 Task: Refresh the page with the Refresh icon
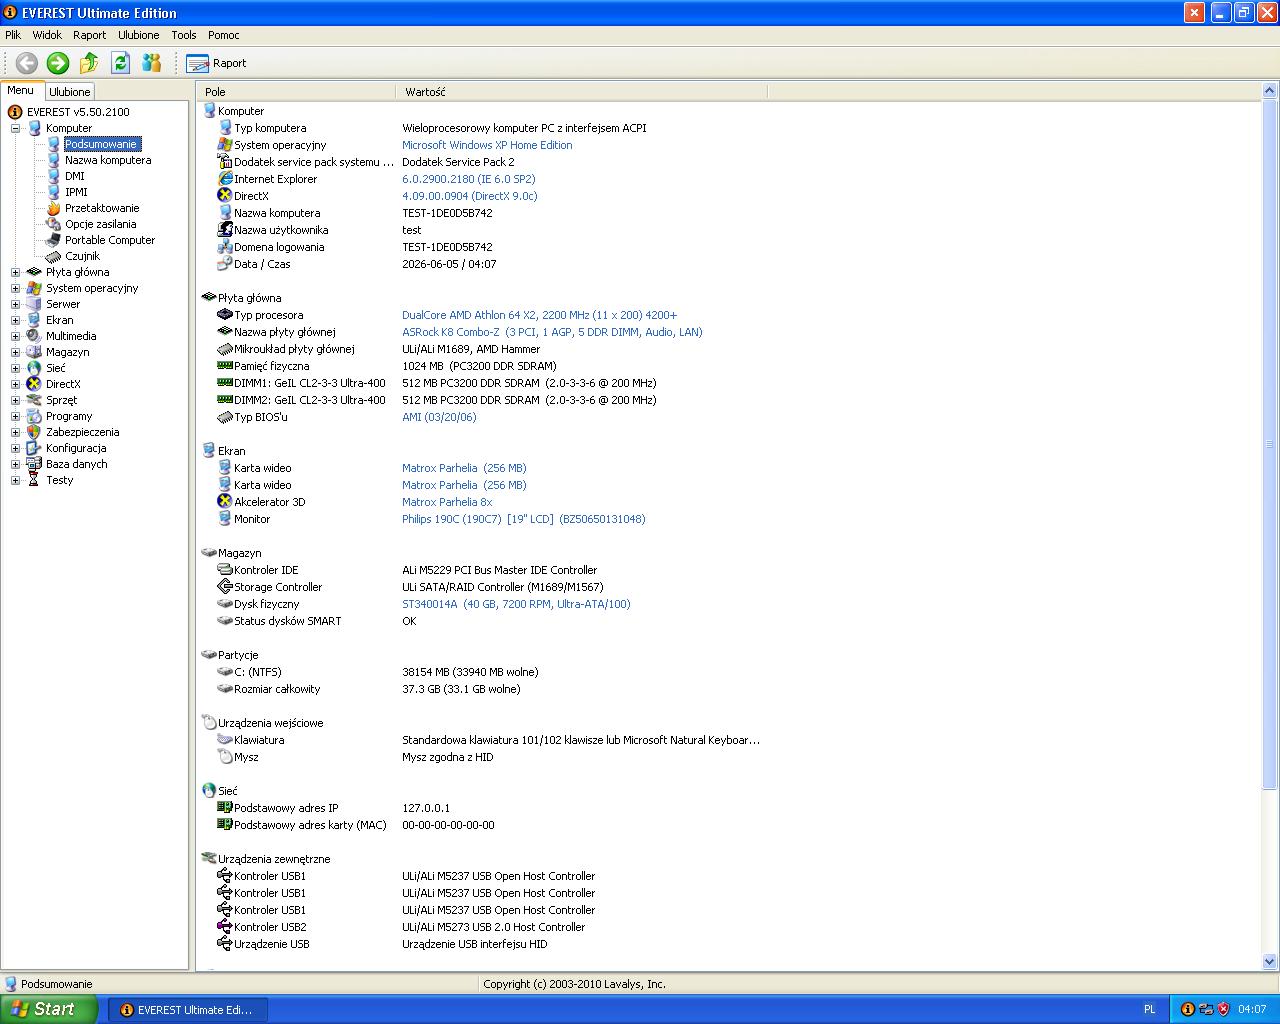[120, 63]
